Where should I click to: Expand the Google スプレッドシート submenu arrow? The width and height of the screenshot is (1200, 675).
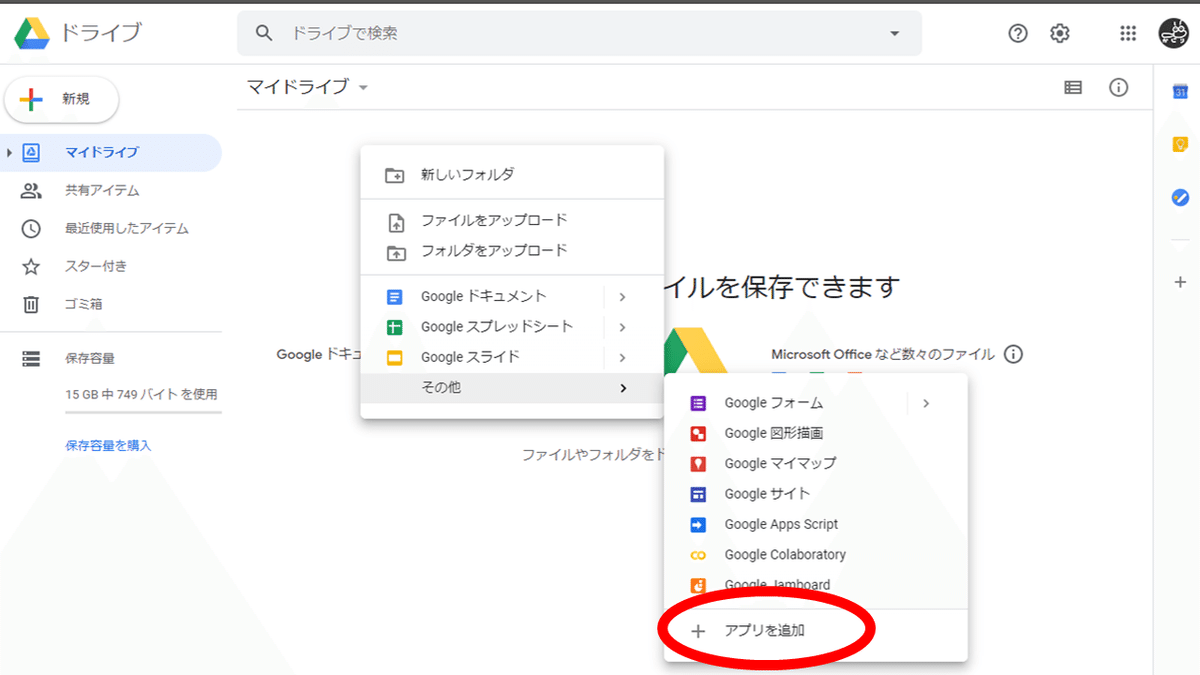click(x=622, y=327)
